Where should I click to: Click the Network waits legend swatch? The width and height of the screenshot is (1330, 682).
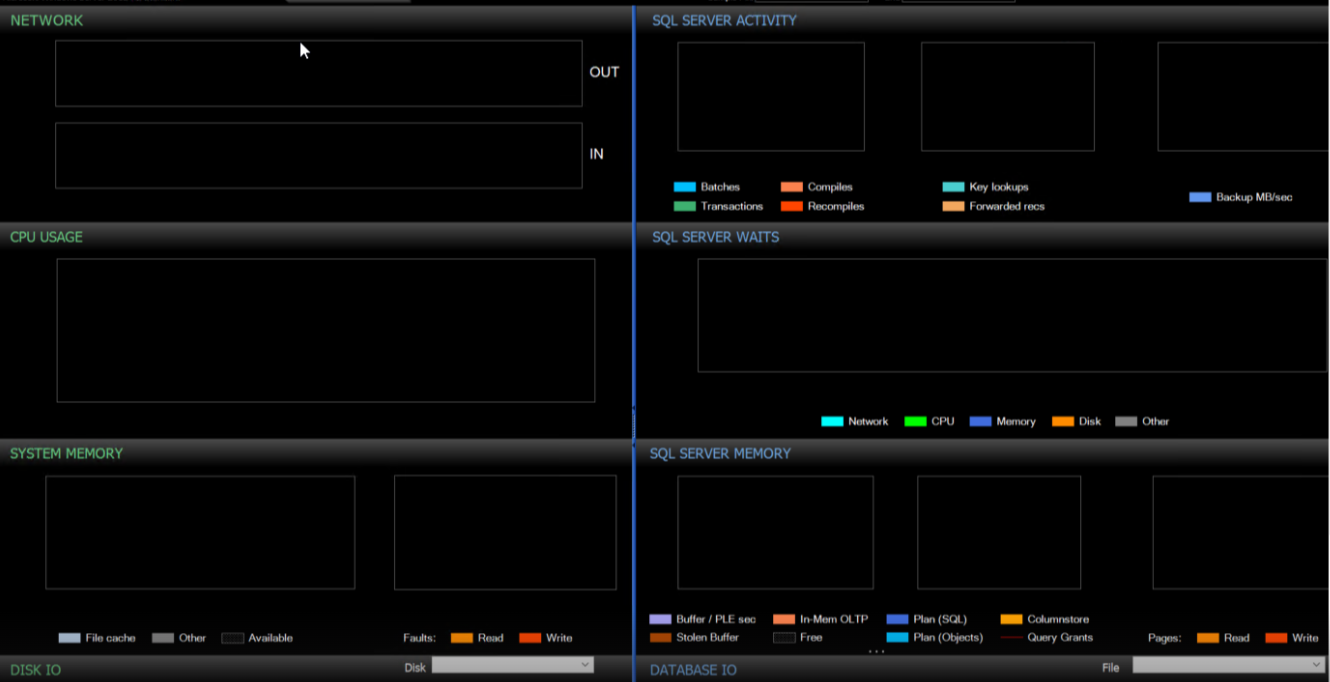click(x=832, y=421)
